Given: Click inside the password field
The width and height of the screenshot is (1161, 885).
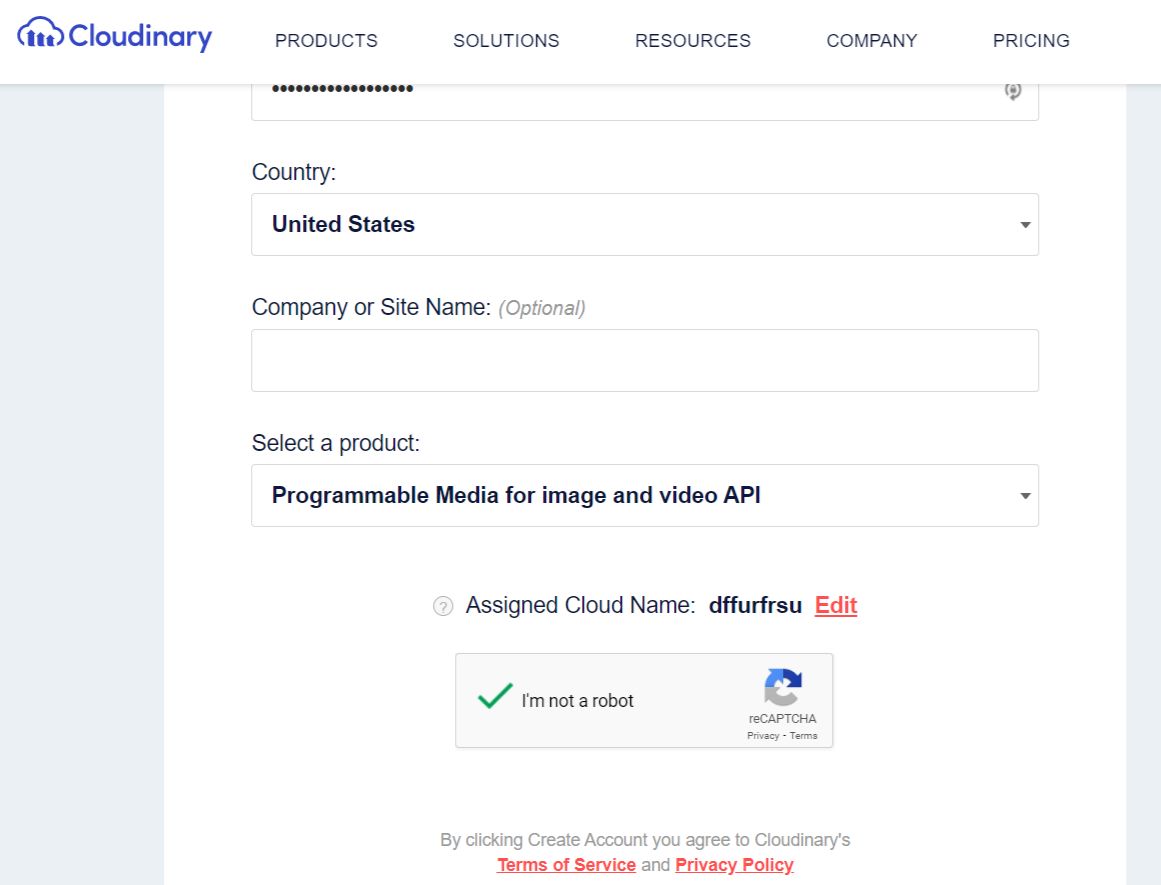Looking at the screenshot, I should click(644, 101).
